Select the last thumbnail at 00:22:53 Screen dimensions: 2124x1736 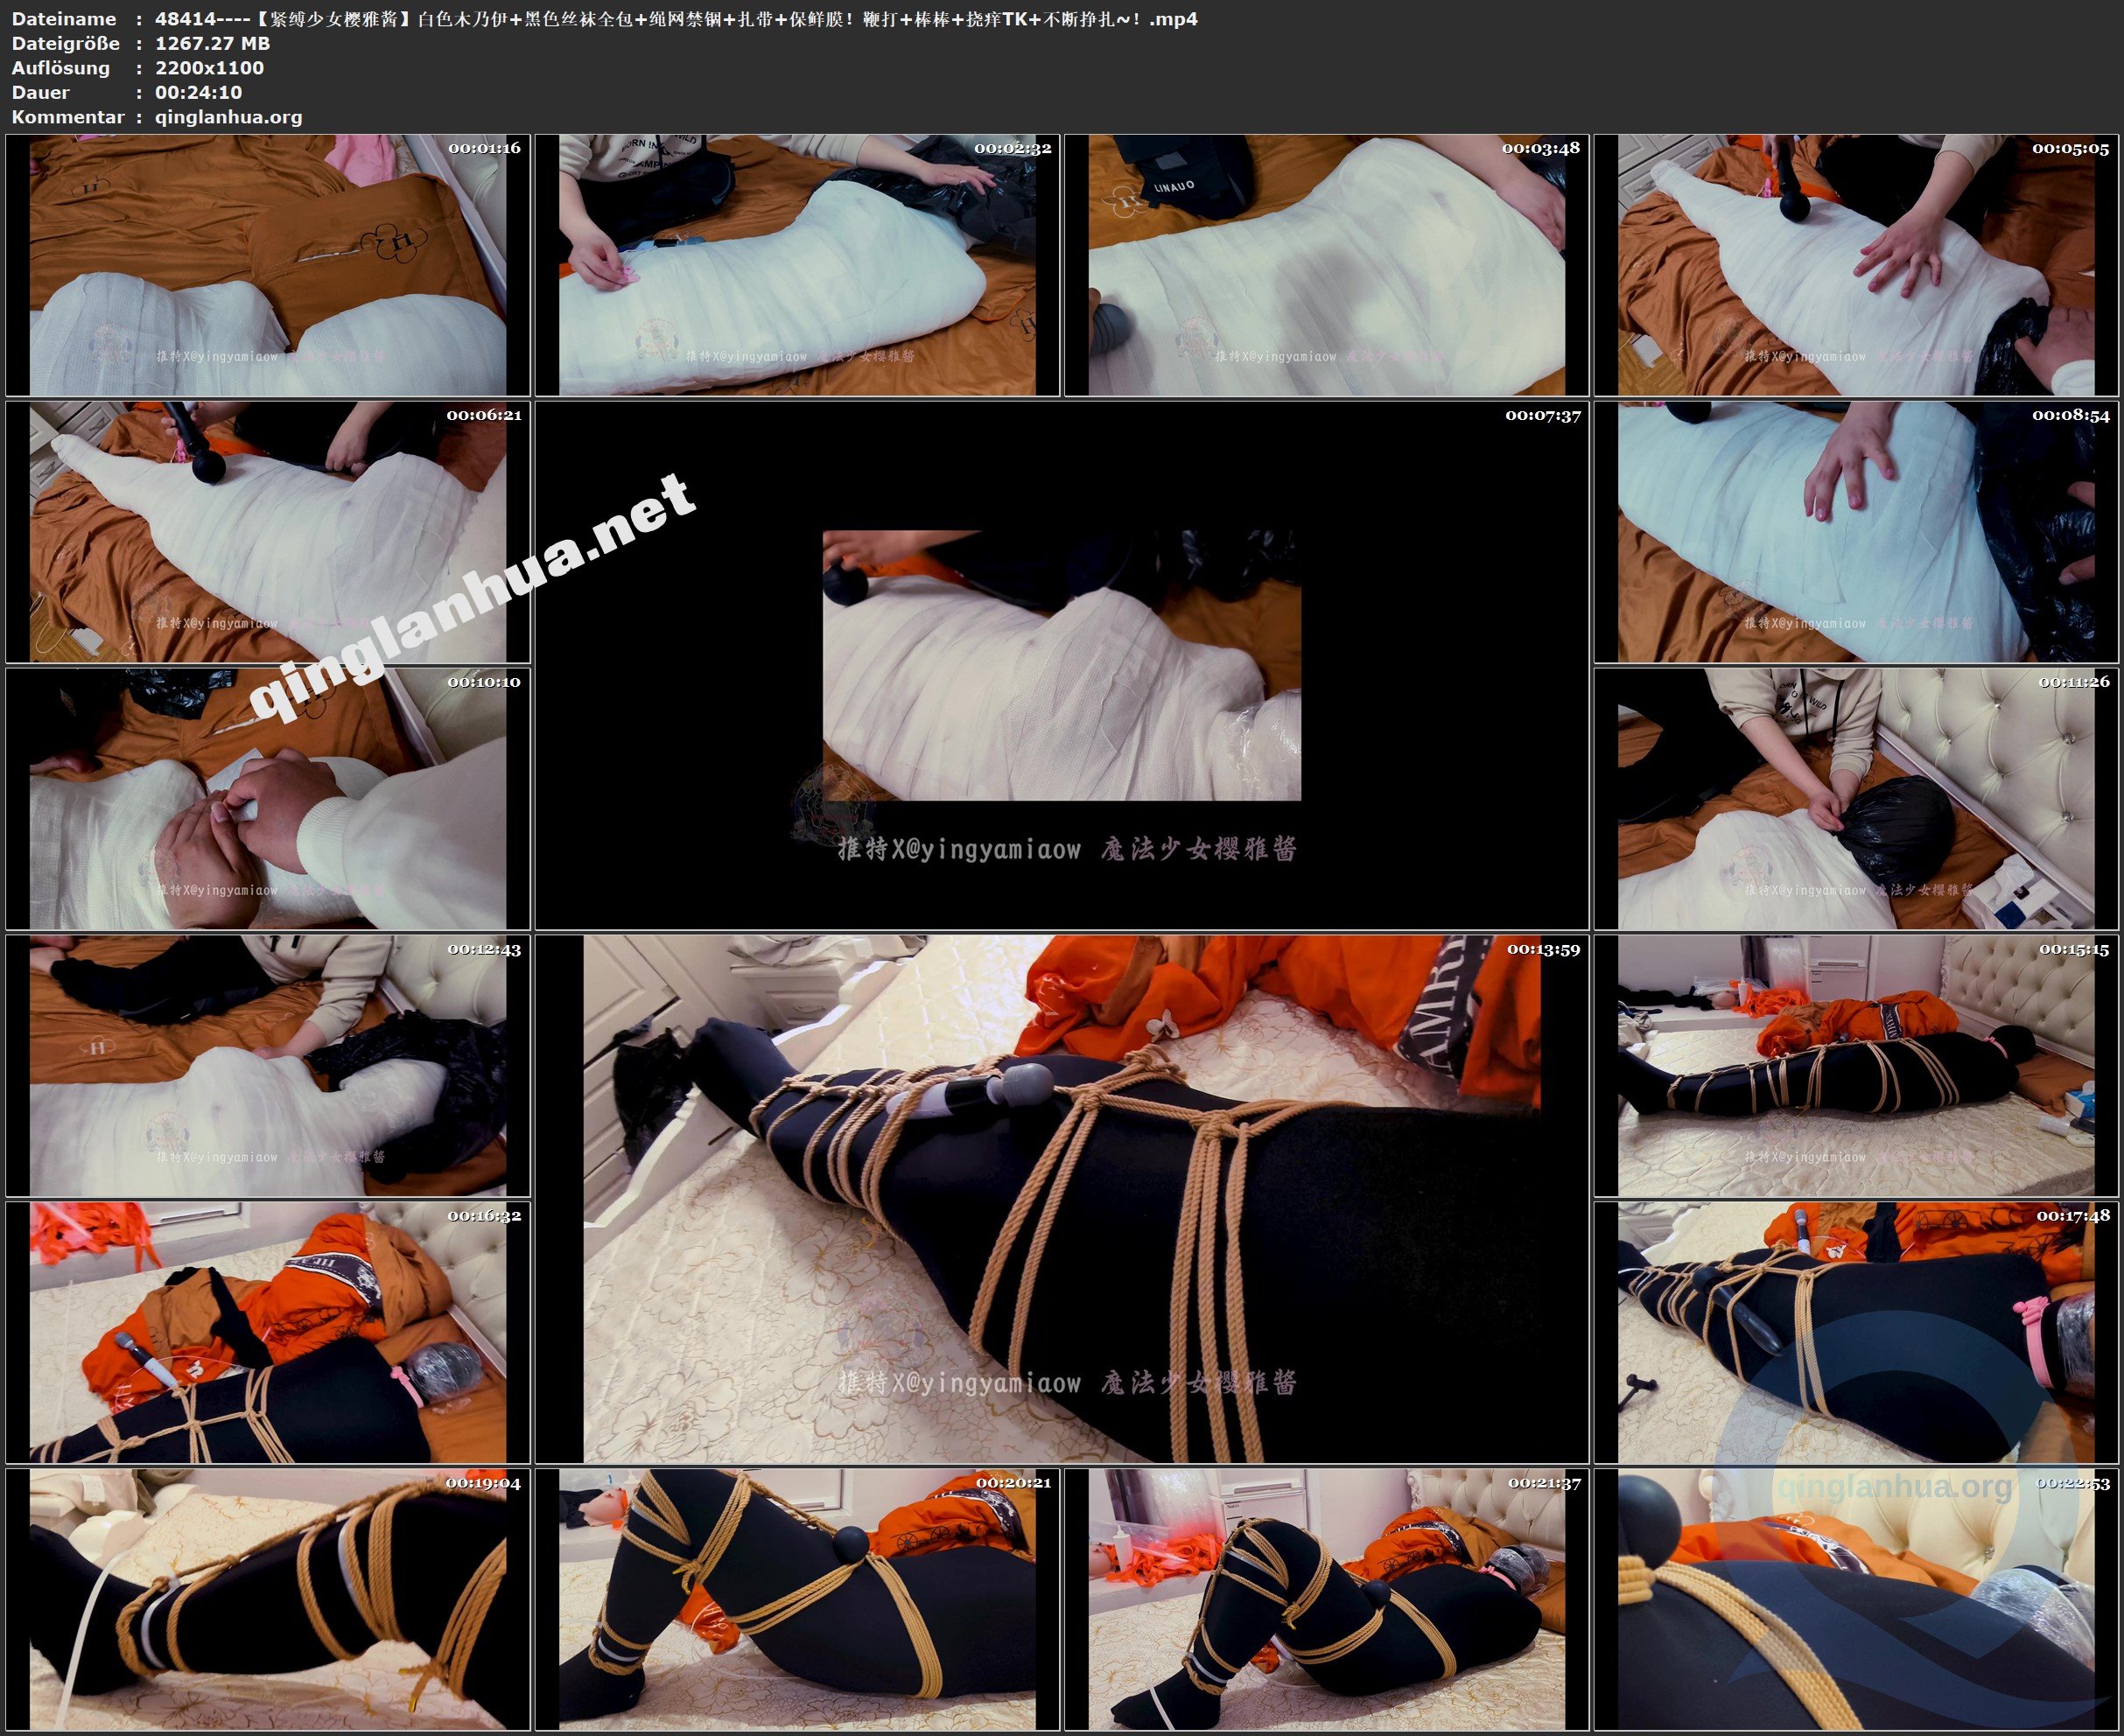[x=1856, y=1599]
